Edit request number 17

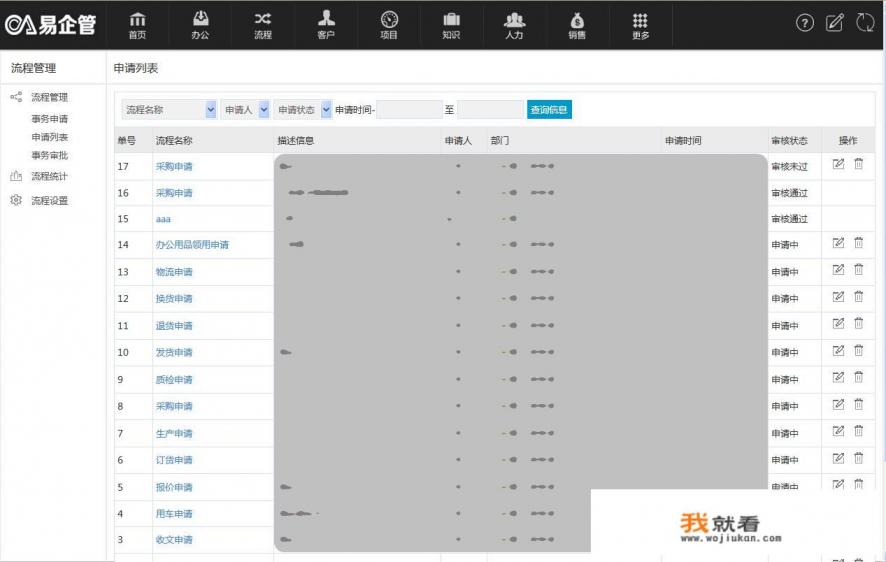(838, 164)
